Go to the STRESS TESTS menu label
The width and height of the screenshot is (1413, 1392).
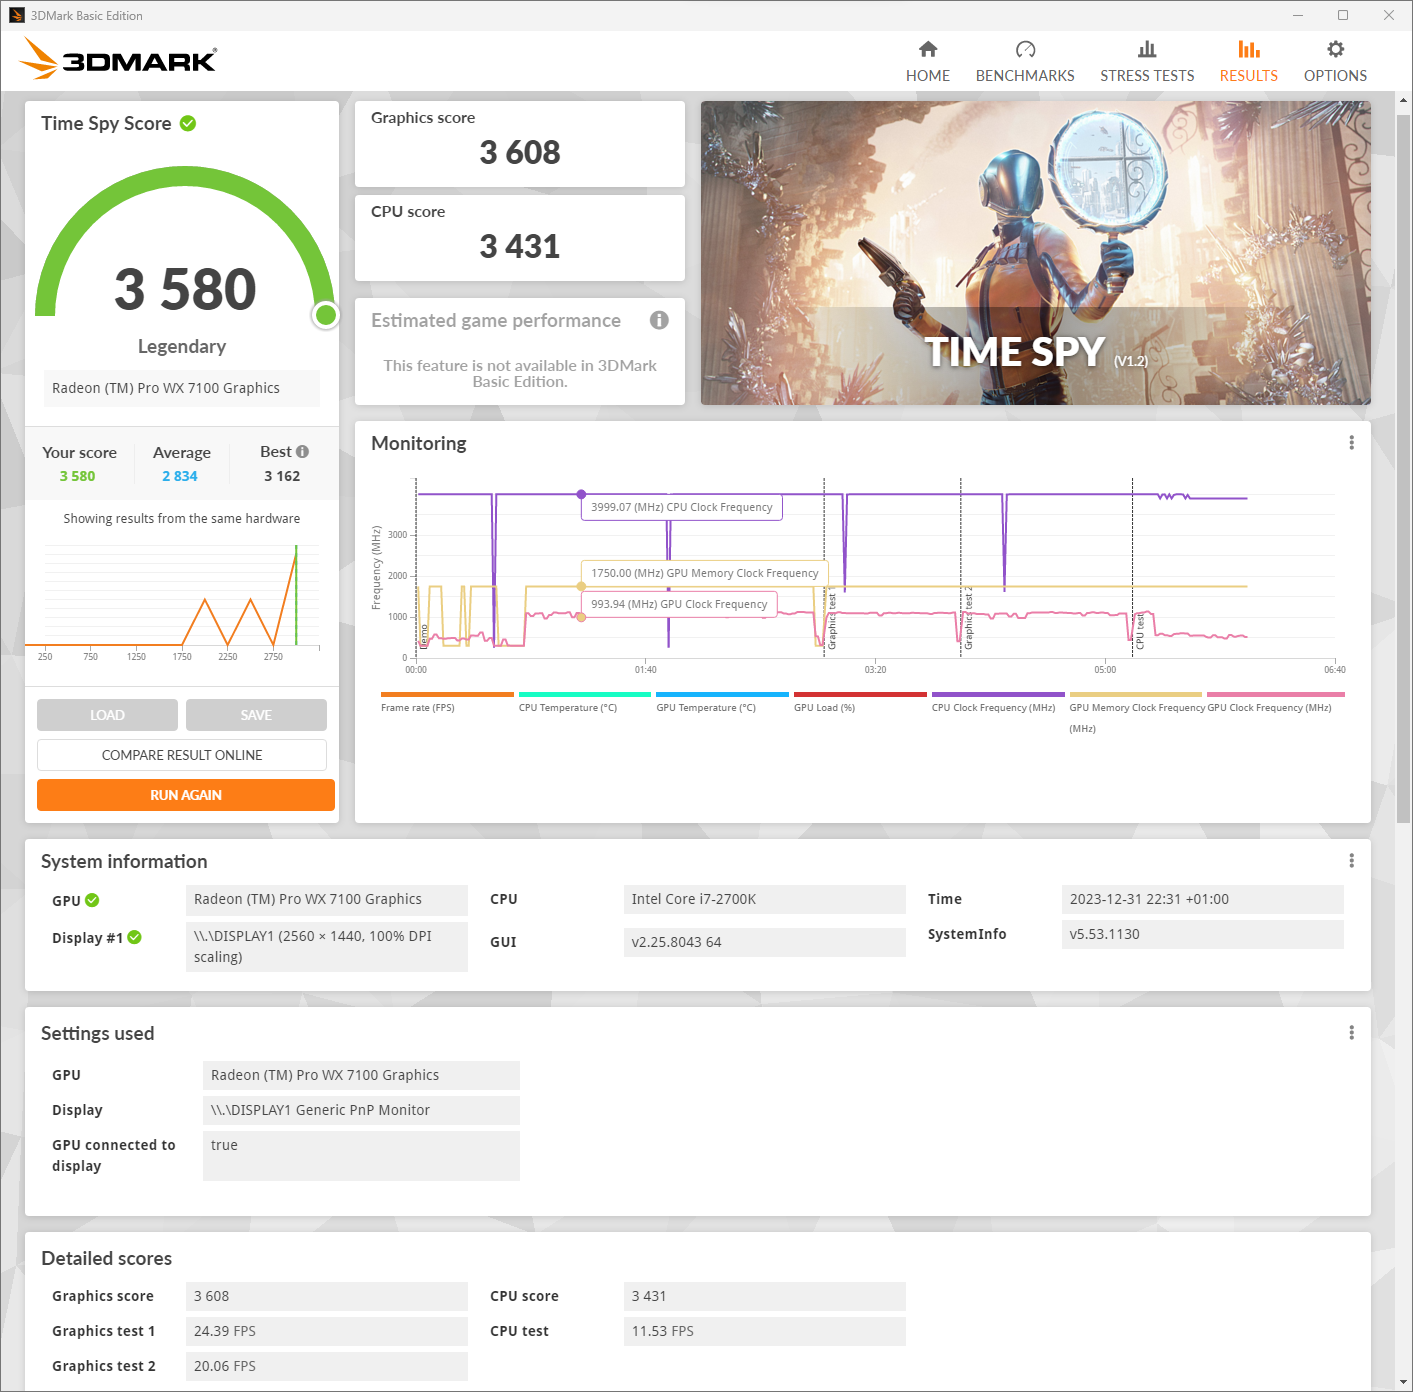1147,76
